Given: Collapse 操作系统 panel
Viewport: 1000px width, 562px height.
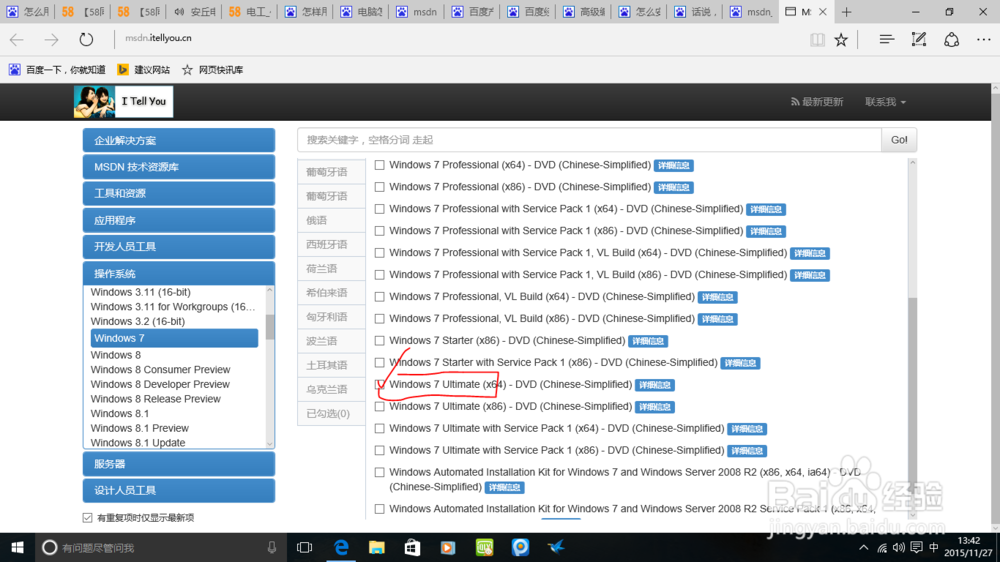Looking at the screenshot, I should pyautogui.click(x=179, y=274).
